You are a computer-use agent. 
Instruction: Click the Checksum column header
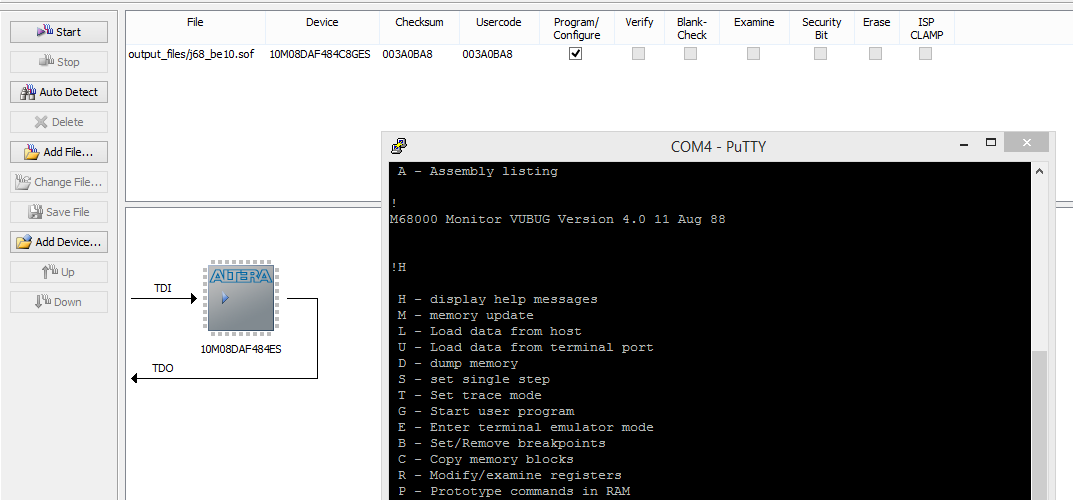(419, 28)
